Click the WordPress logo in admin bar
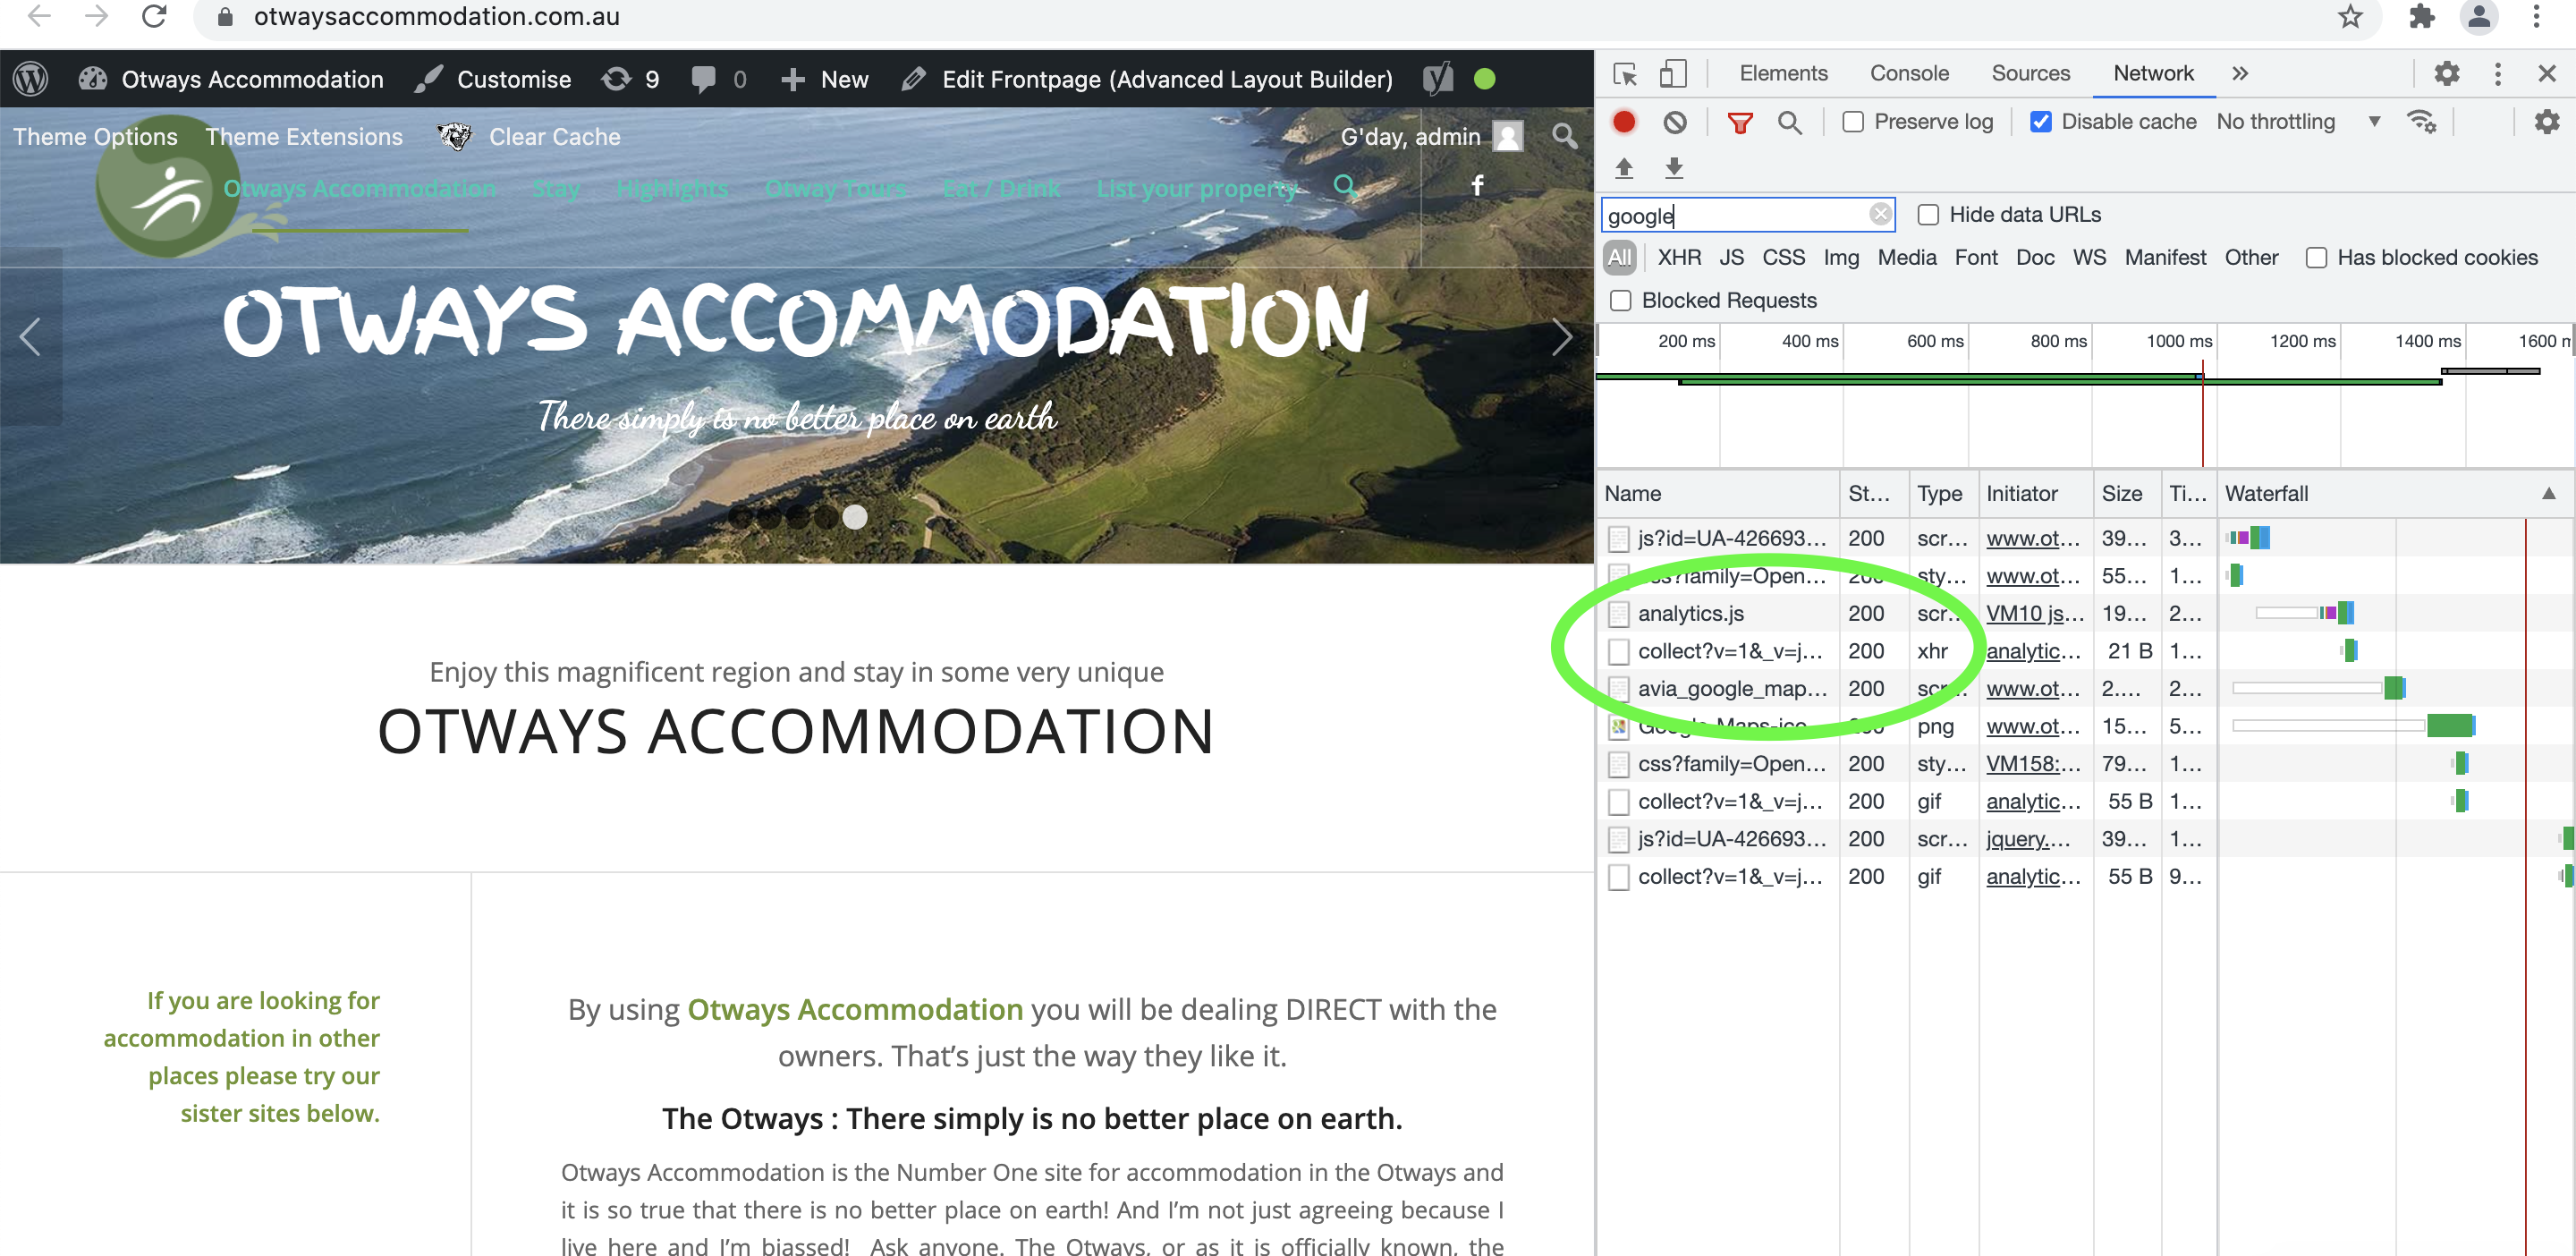The width and height of the screenshot is (2576, 1256). (31, 79)
